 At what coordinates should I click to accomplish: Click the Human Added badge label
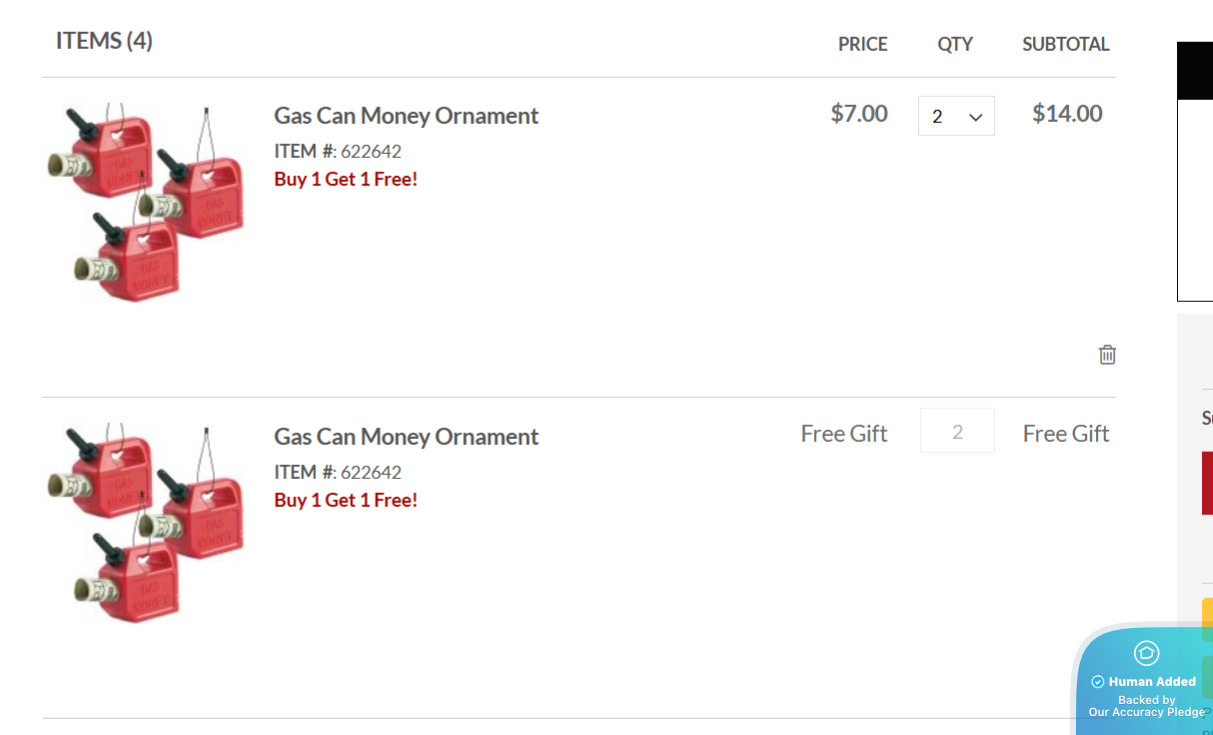pos(1152,682)
